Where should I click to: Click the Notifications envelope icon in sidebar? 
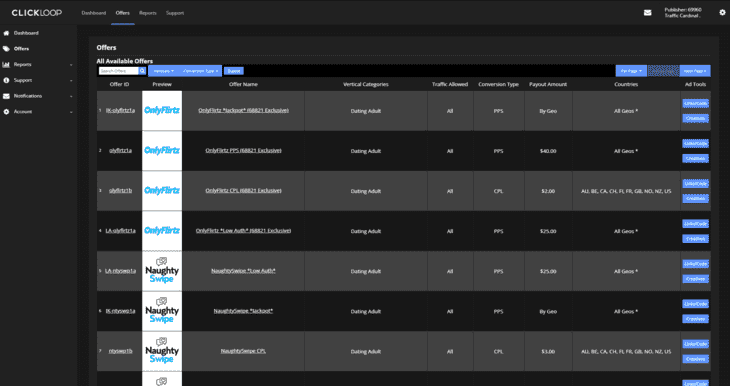(x=7, y=96)
